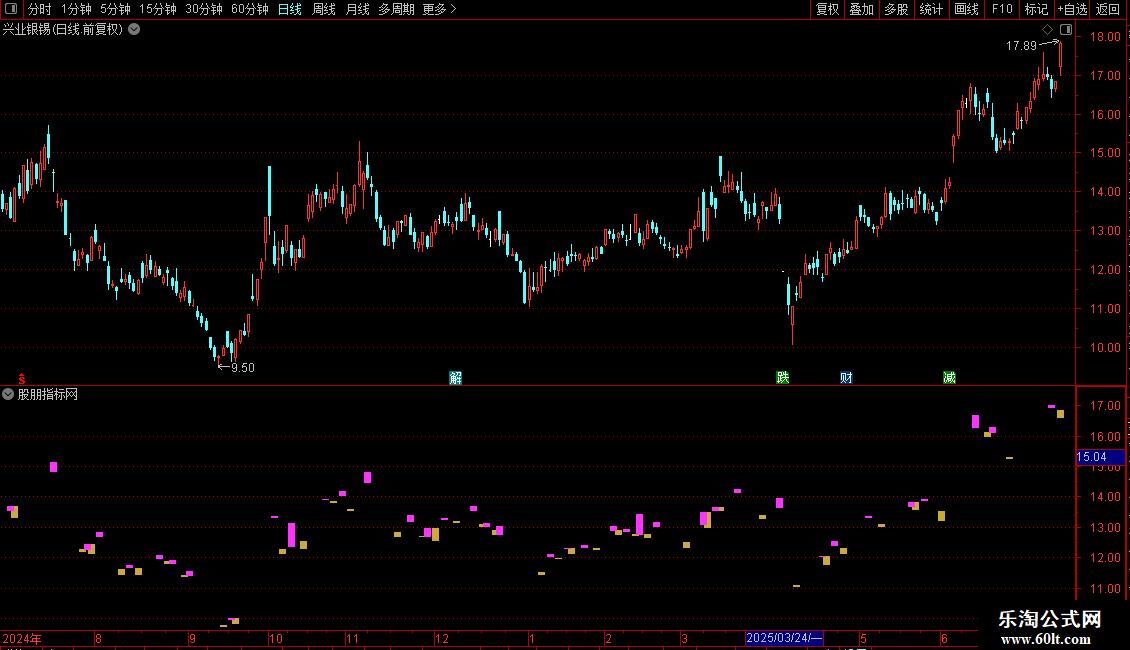Click the 股朋指标网 indicator title
1130x650 pixels.
pyautogui.click(x=48, y=394)
